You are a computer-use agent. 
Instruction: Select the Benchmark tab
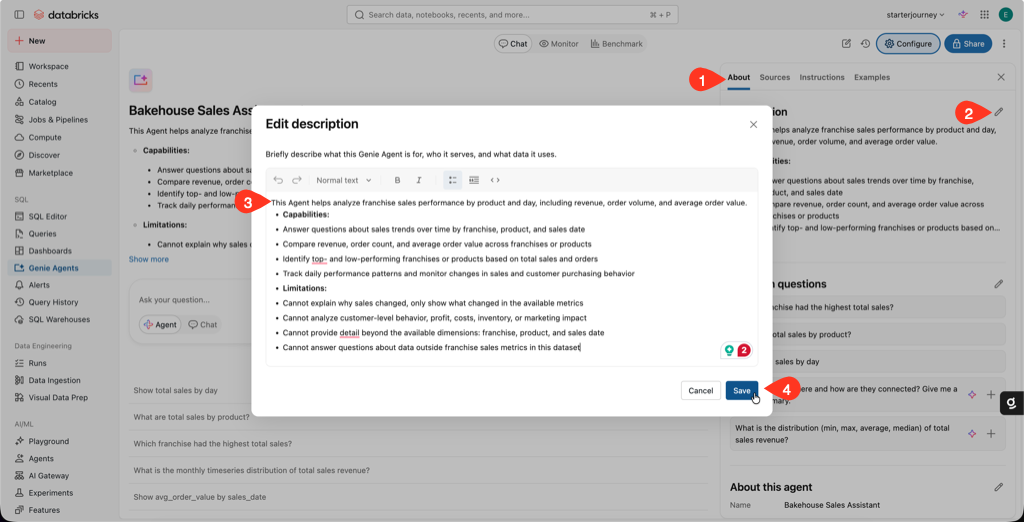coord(616,44)
